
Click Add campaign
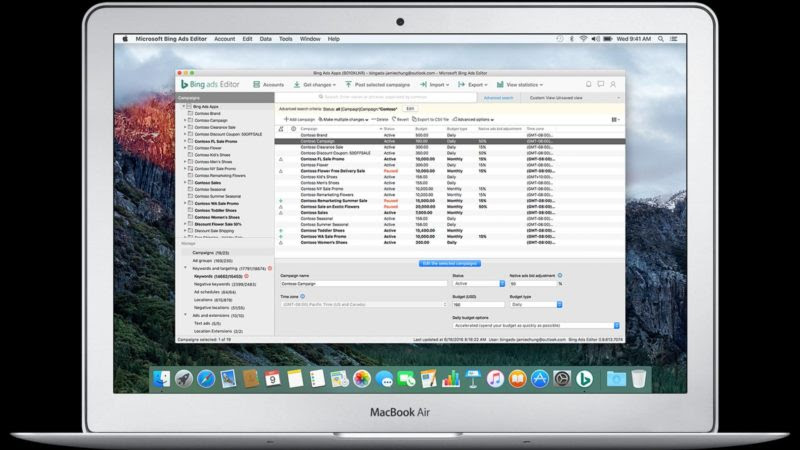(x=299, y=119)
